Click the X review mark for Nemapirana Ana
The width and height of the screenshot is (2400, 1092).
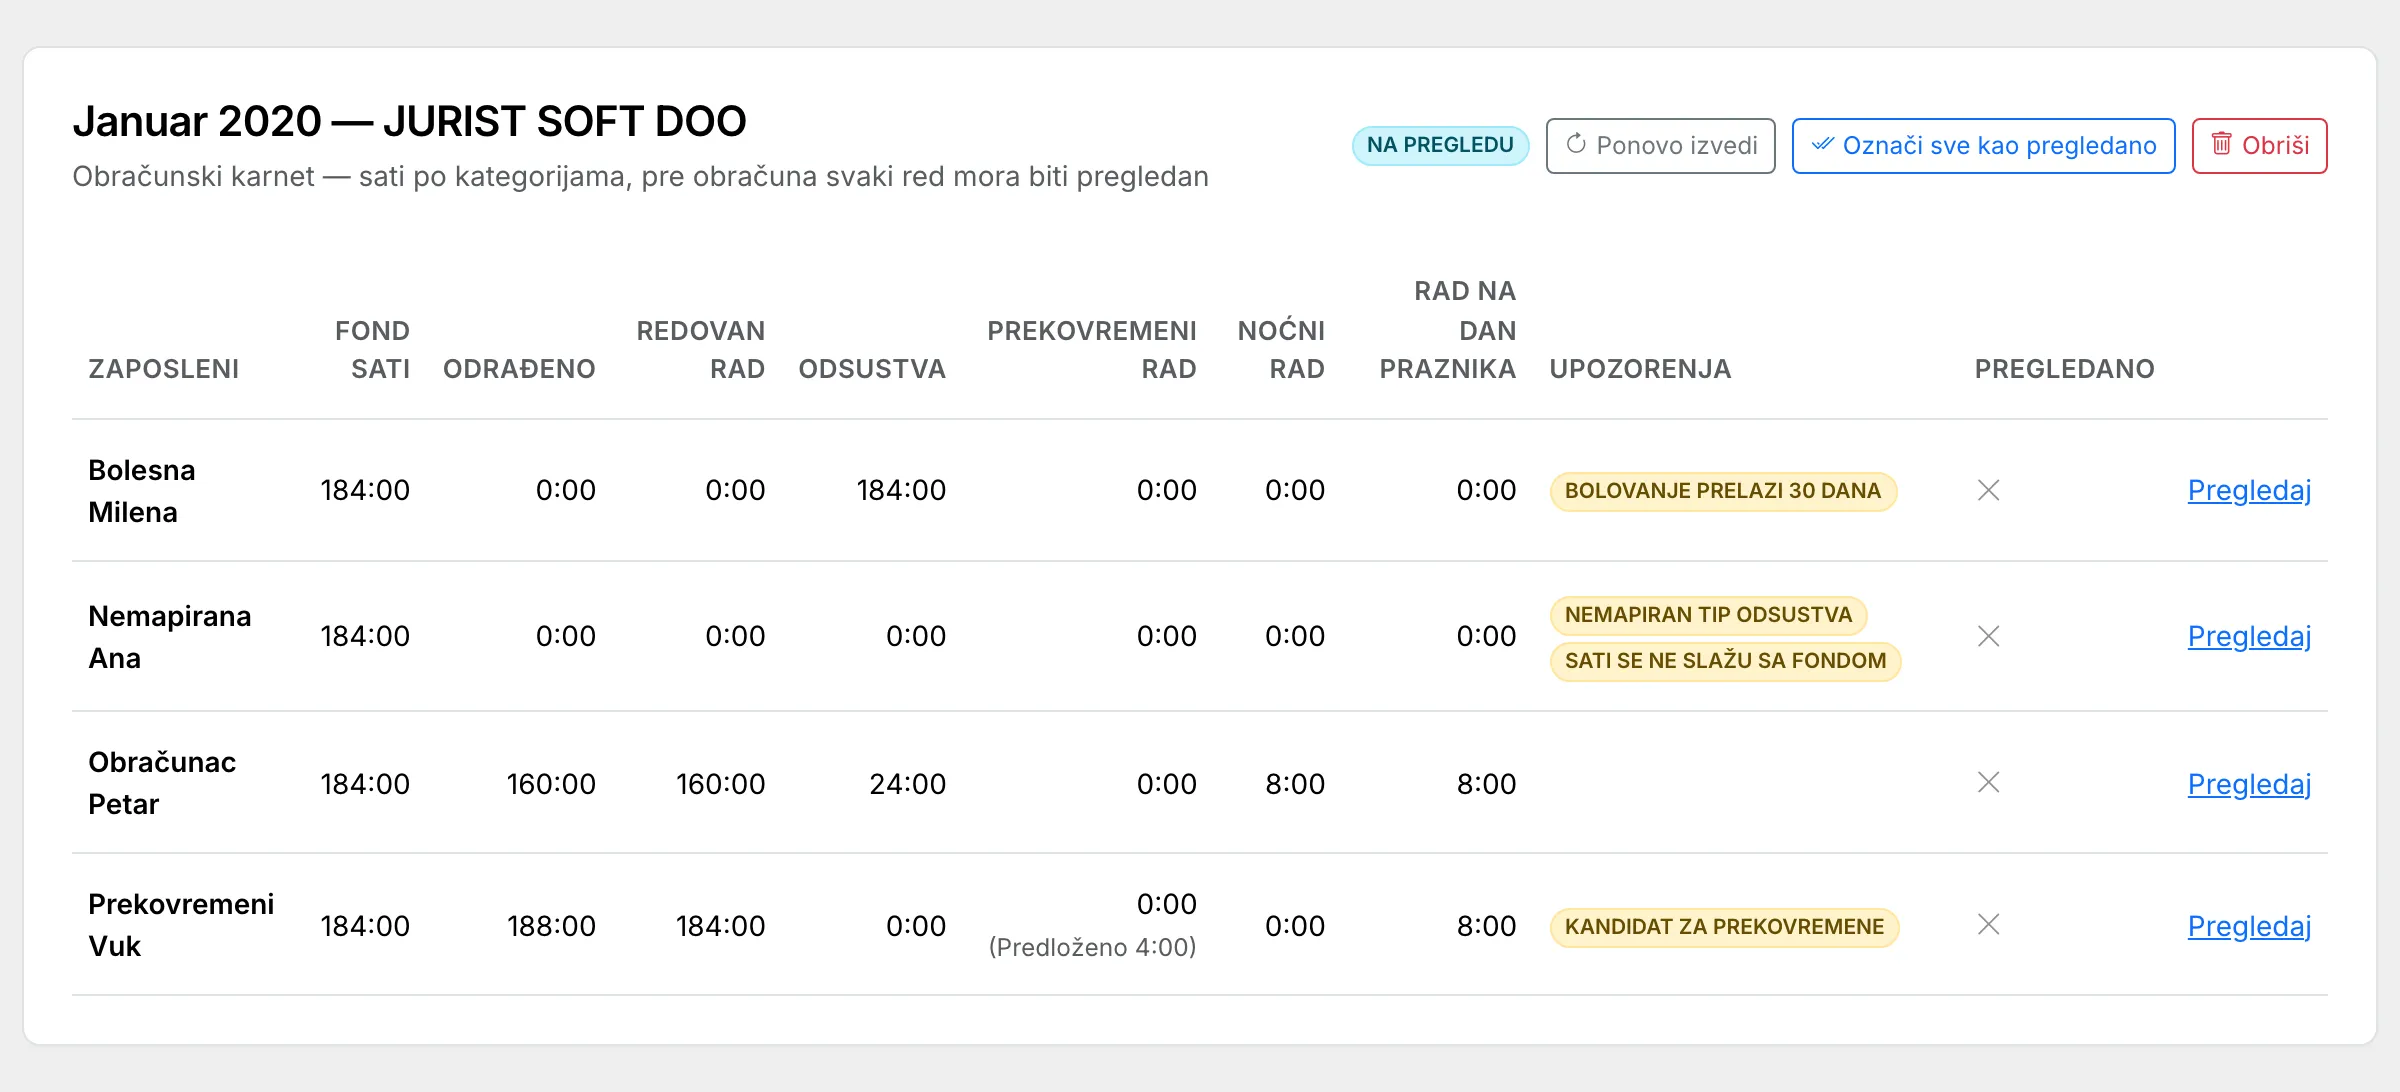[1988, 636]
